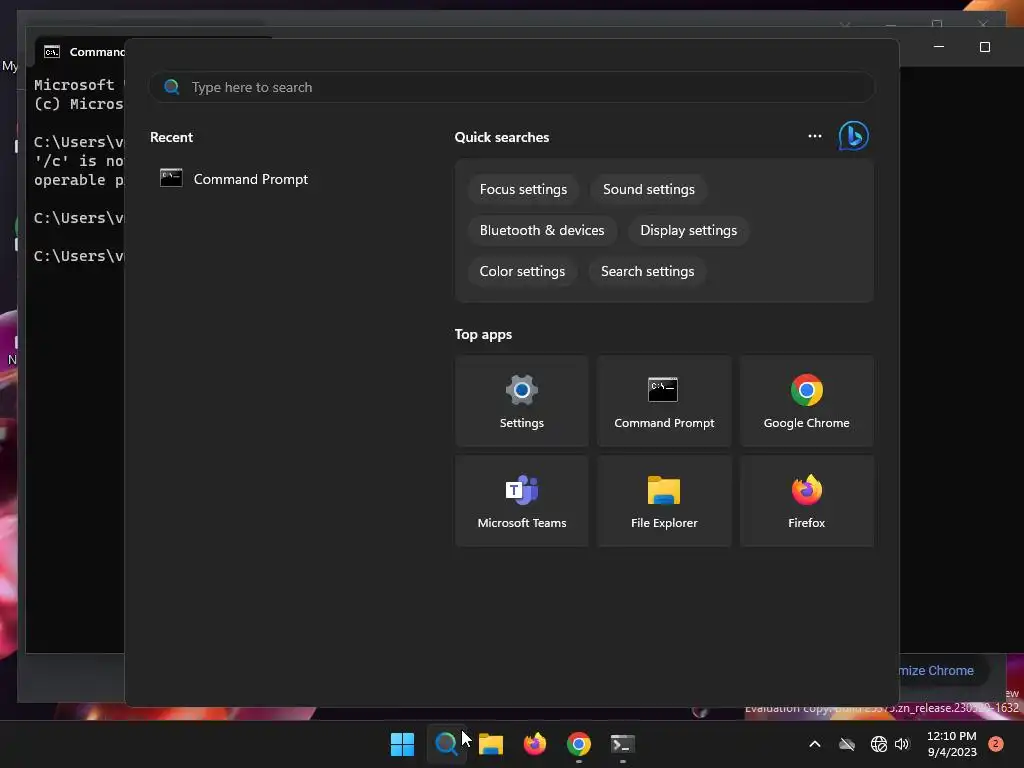Launch Command Prompt from Top apps
This screenshot has height=768, width=1024.
(664, 401)
